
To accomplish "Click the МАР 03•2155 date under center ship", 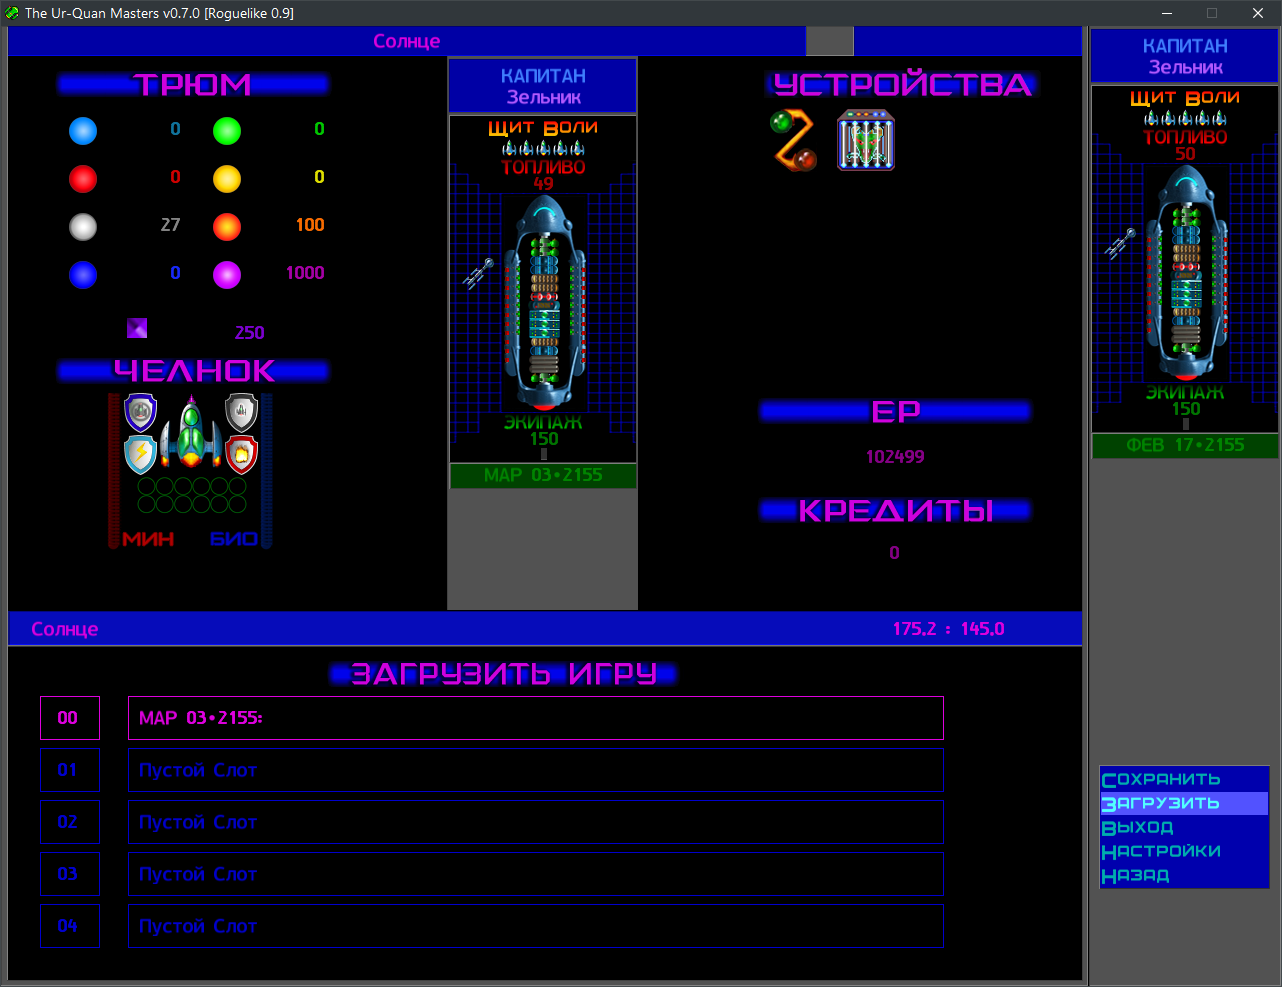I will click(543, 475).
